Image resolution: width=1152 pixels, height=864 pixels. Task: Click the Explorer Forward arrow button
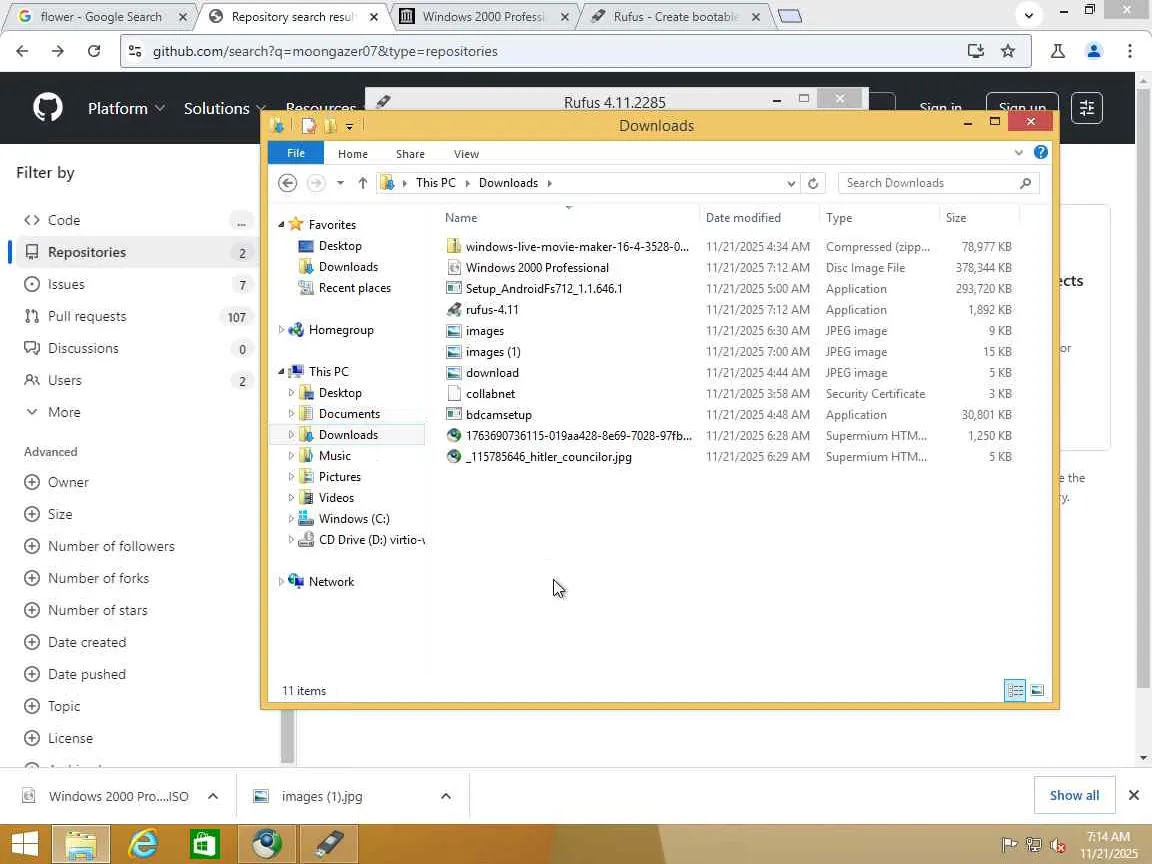[316, 183]
